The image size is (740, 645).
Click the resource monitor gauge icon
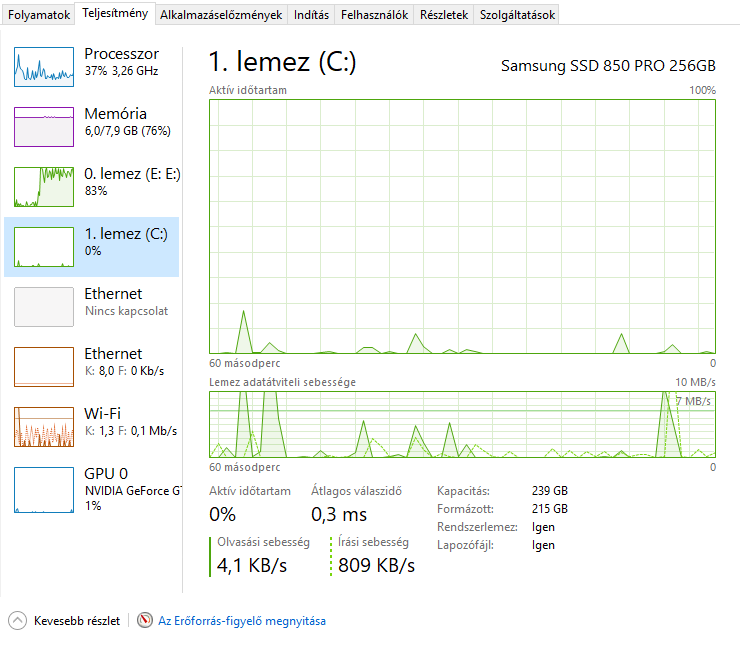[145, 620]
